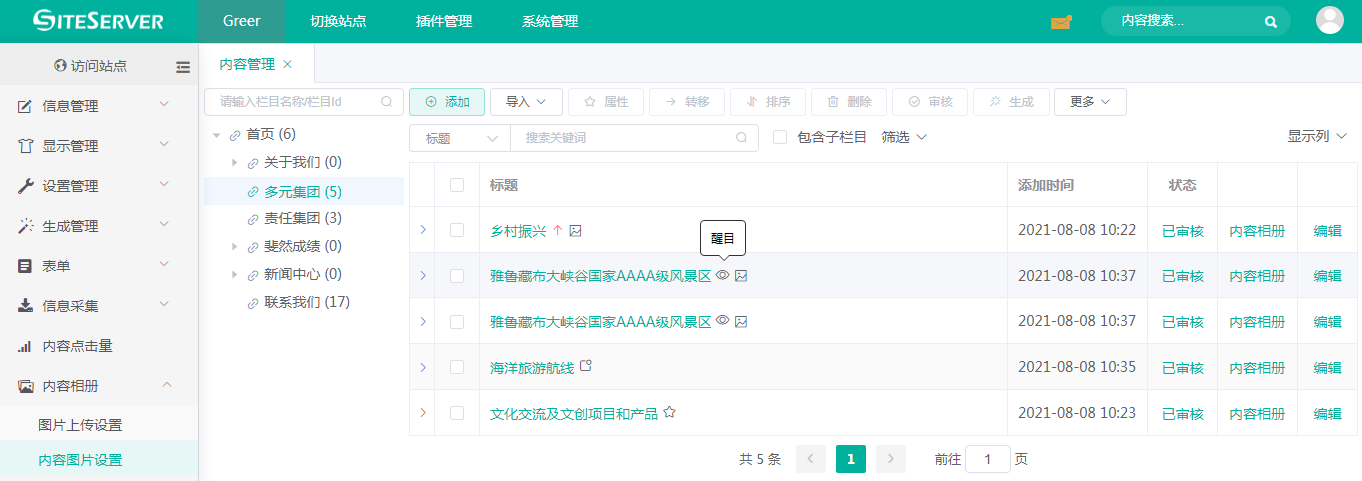Collapse sidebar using the hamburger icon
1362x481 pixels.
coord(183,67)
